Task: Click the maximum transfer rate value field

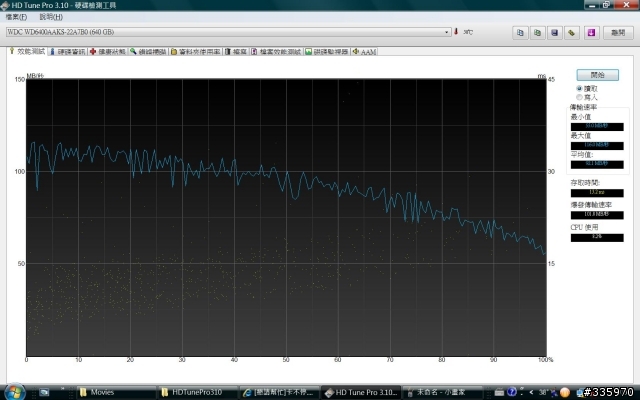Action: [x=597, y=146]
